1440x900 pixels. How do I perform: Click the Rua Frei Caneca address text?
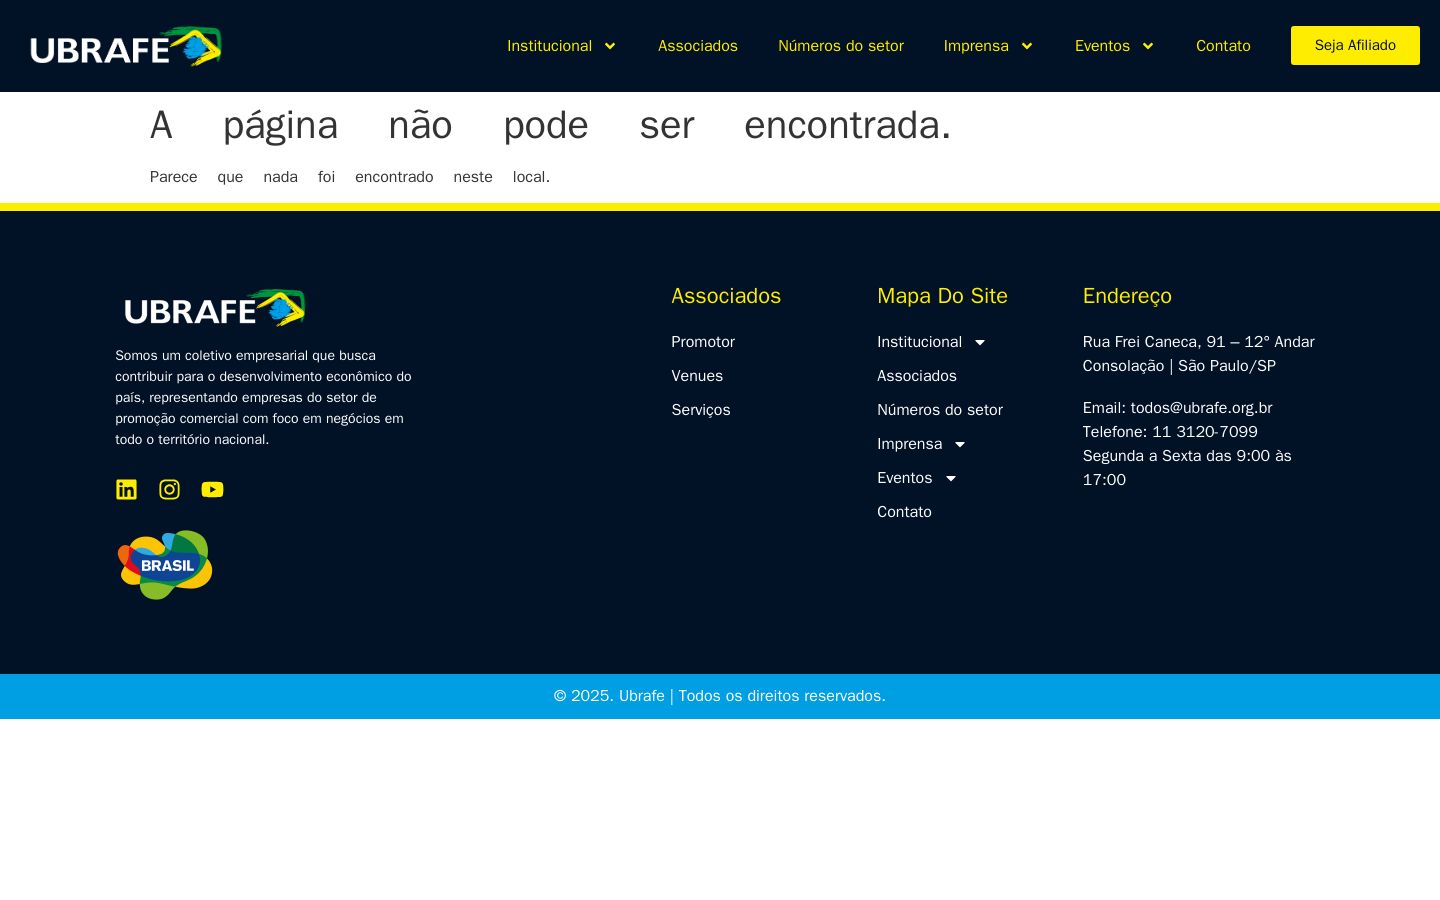[x=1199, y=354]
